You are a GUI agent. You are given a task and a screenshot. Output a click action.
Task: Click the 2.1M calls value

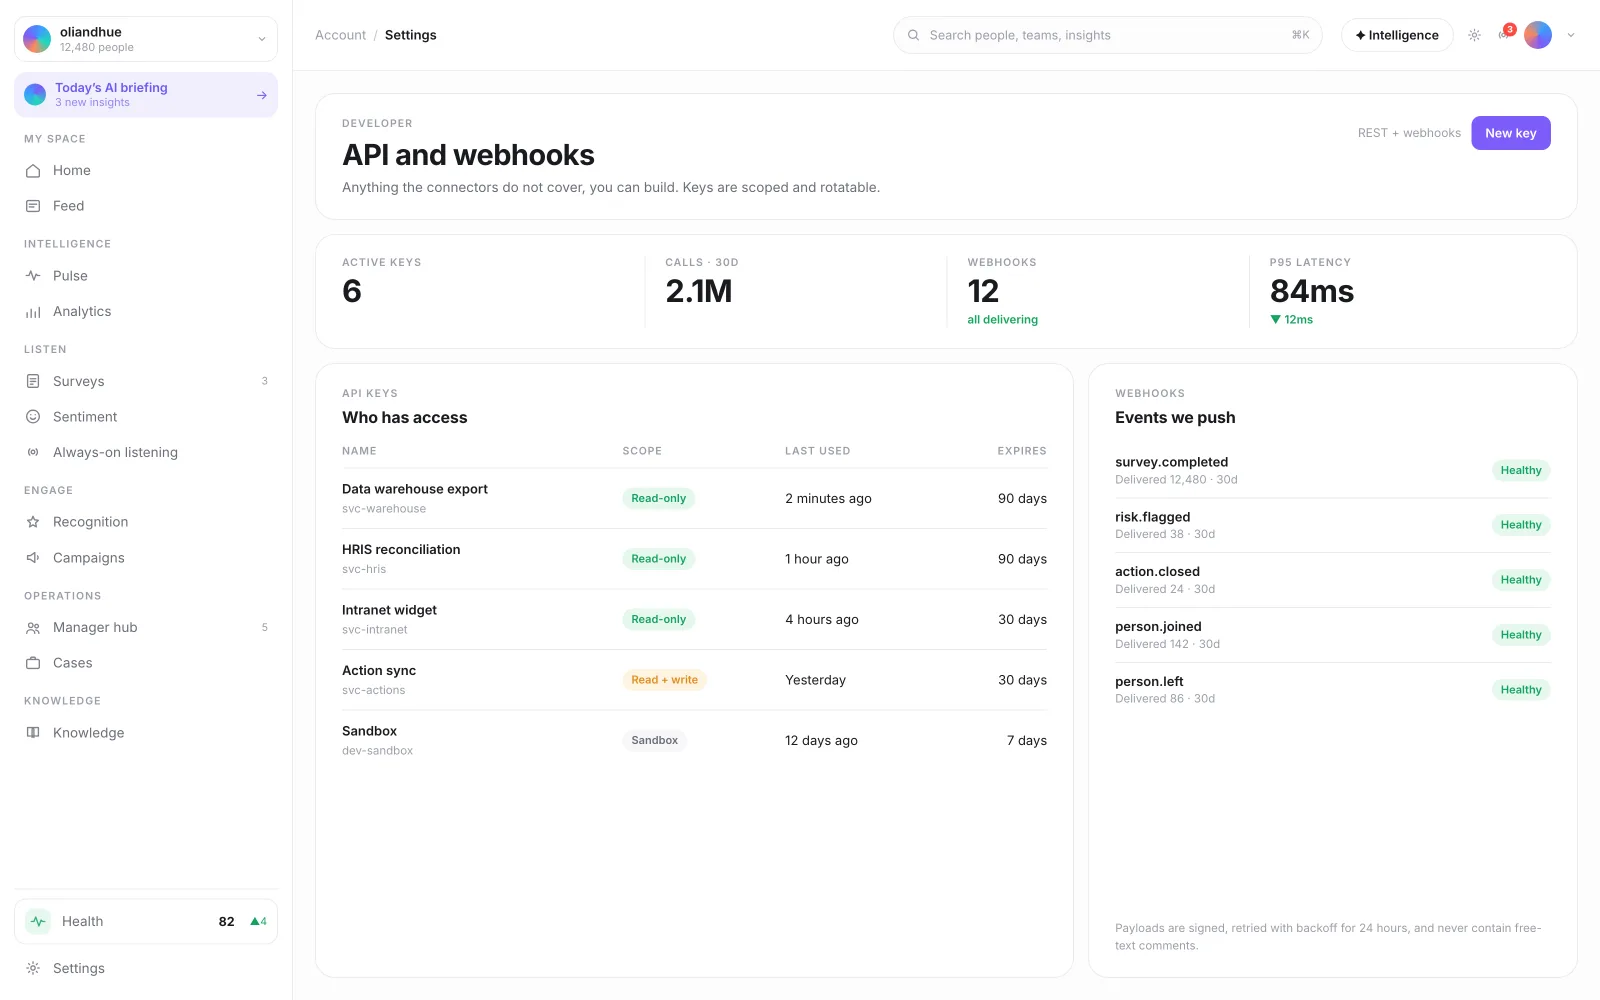coord(698,292)
